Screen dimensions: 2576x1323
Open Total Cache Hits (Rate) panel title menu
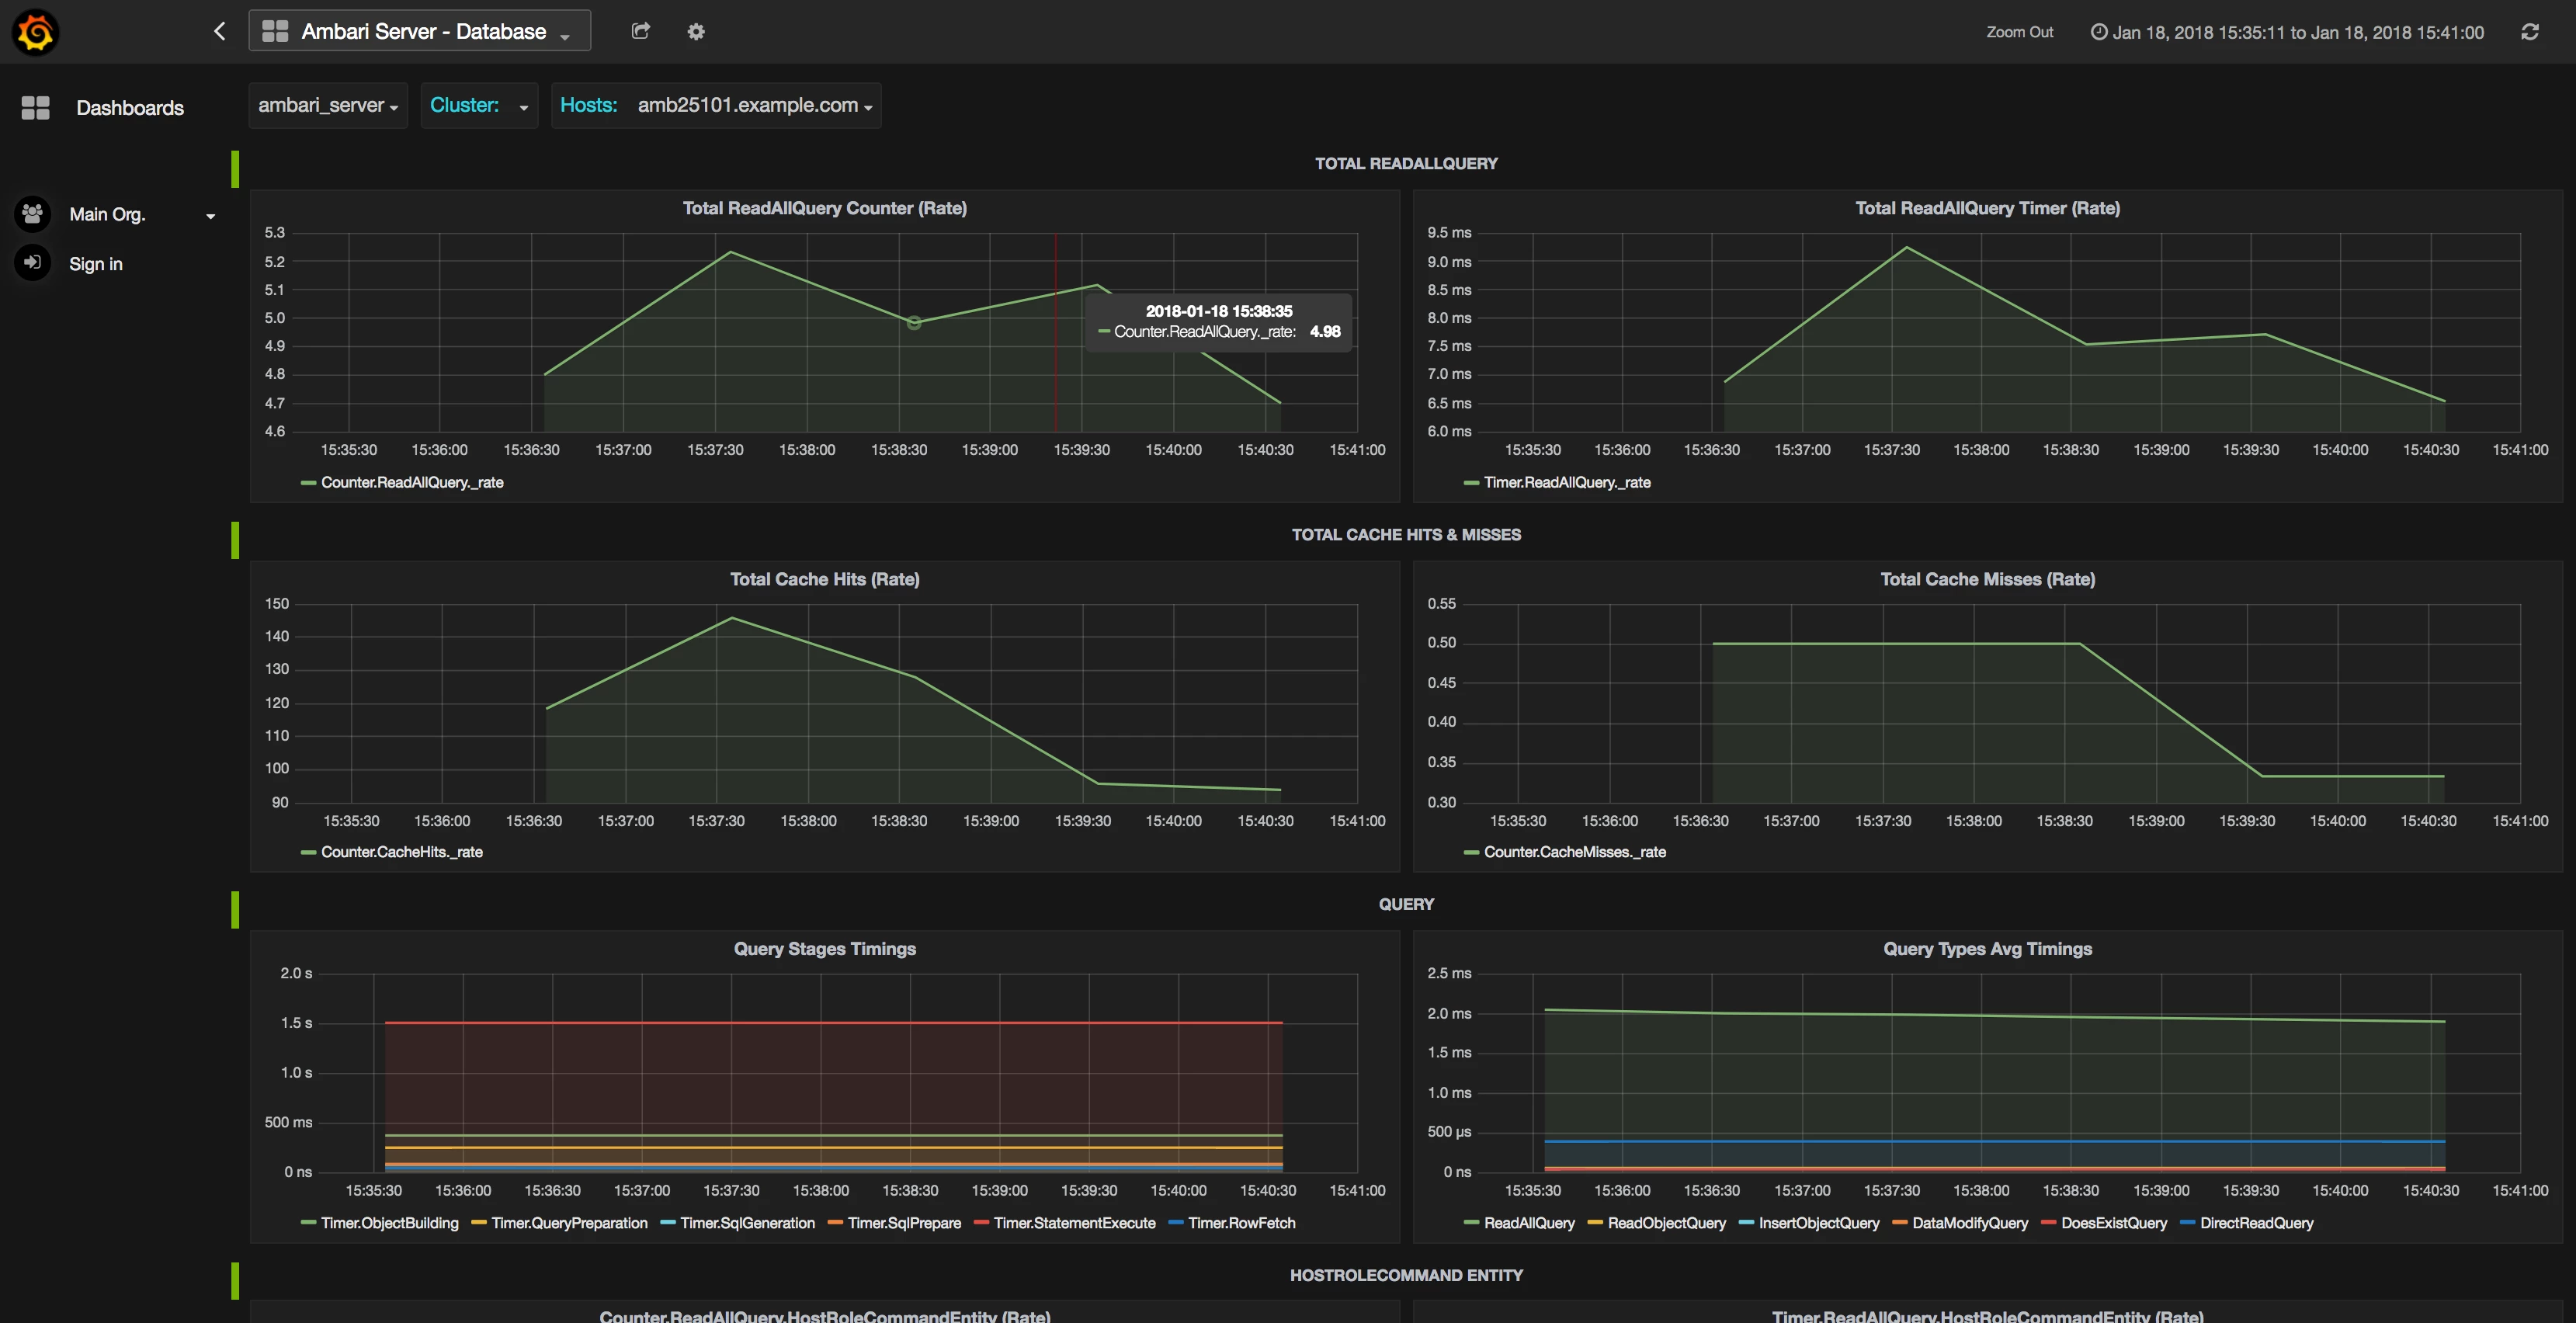click(824, 579)
